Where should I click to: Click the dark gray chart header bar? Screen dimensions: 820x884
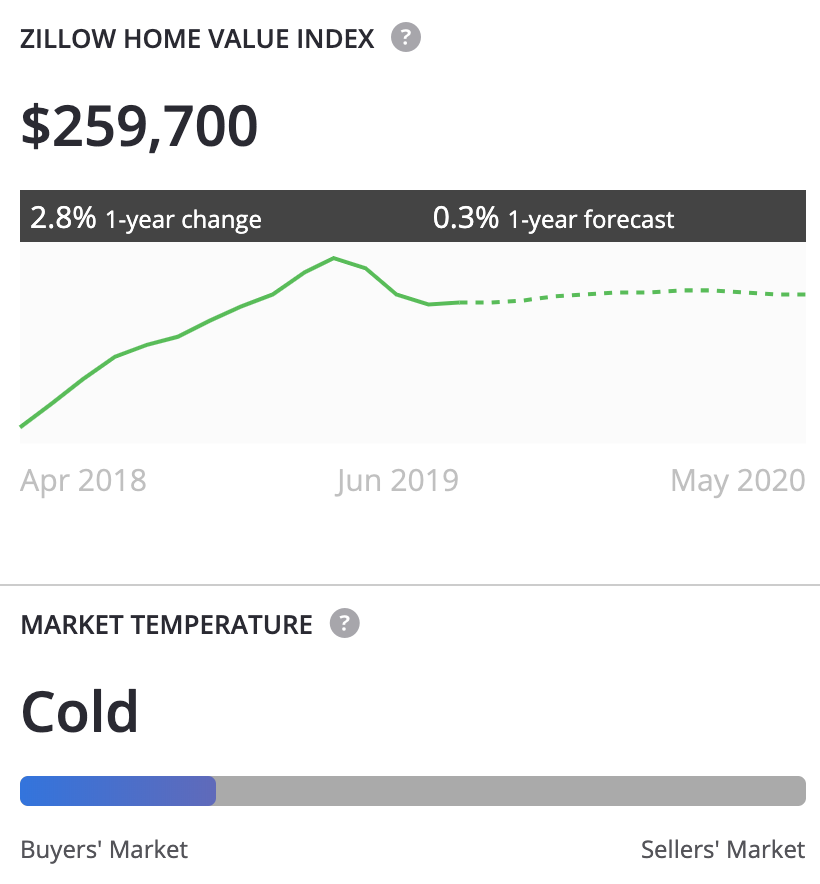click(x=413, y=216)
